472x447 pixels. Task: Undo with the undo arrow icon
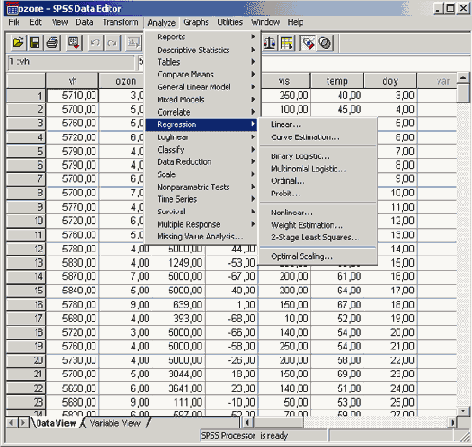point(95,43)
